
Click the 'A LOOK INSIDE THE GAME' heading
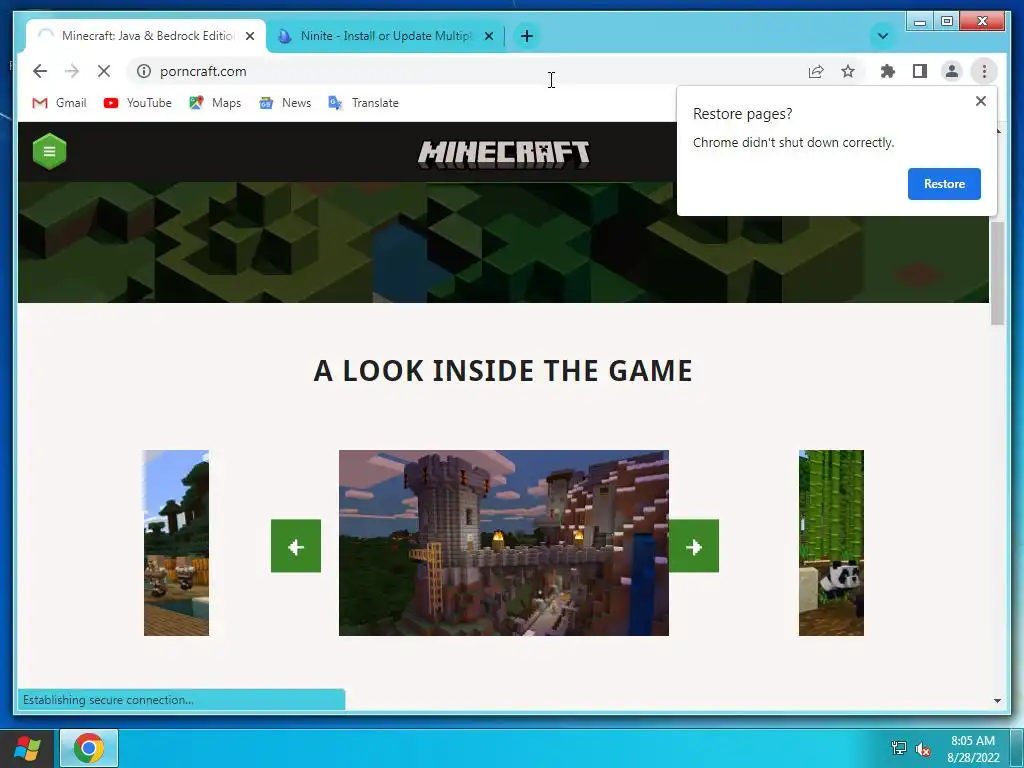click(503, 371)
